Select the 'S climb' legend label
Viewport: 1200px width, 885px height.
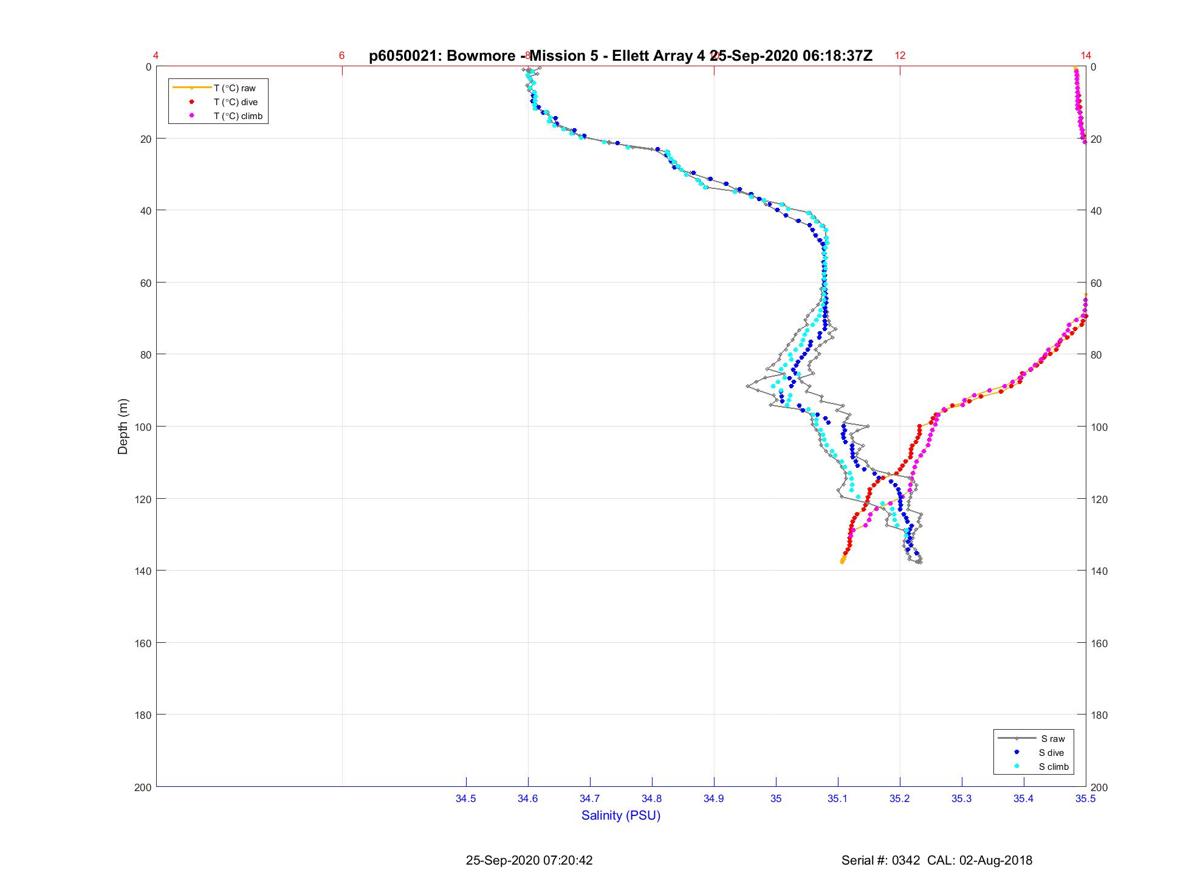coord(1055,766)
